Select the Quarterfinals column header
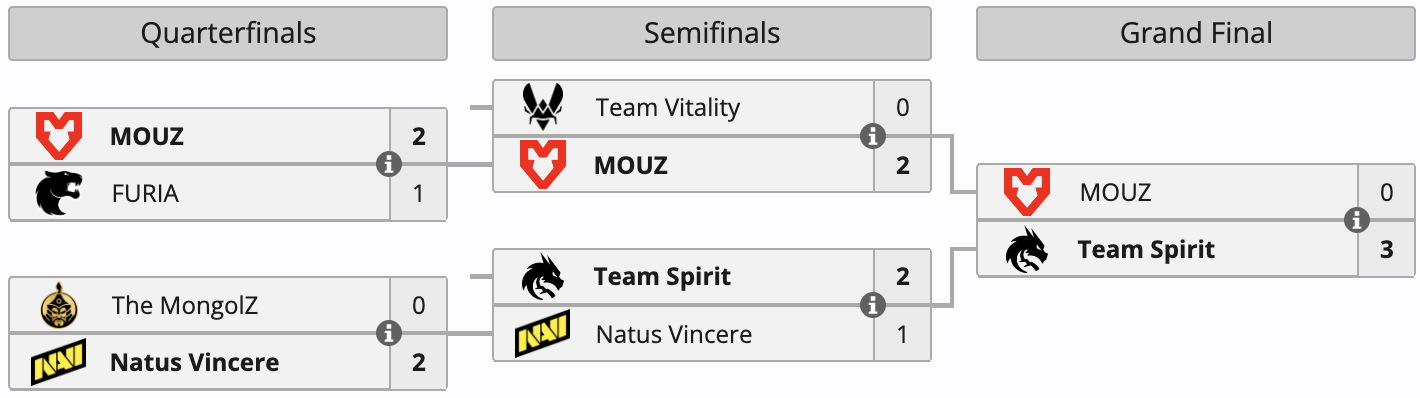Image resolution: width=1420 pixels, height=398 pixels. click(x=228, y=34)
